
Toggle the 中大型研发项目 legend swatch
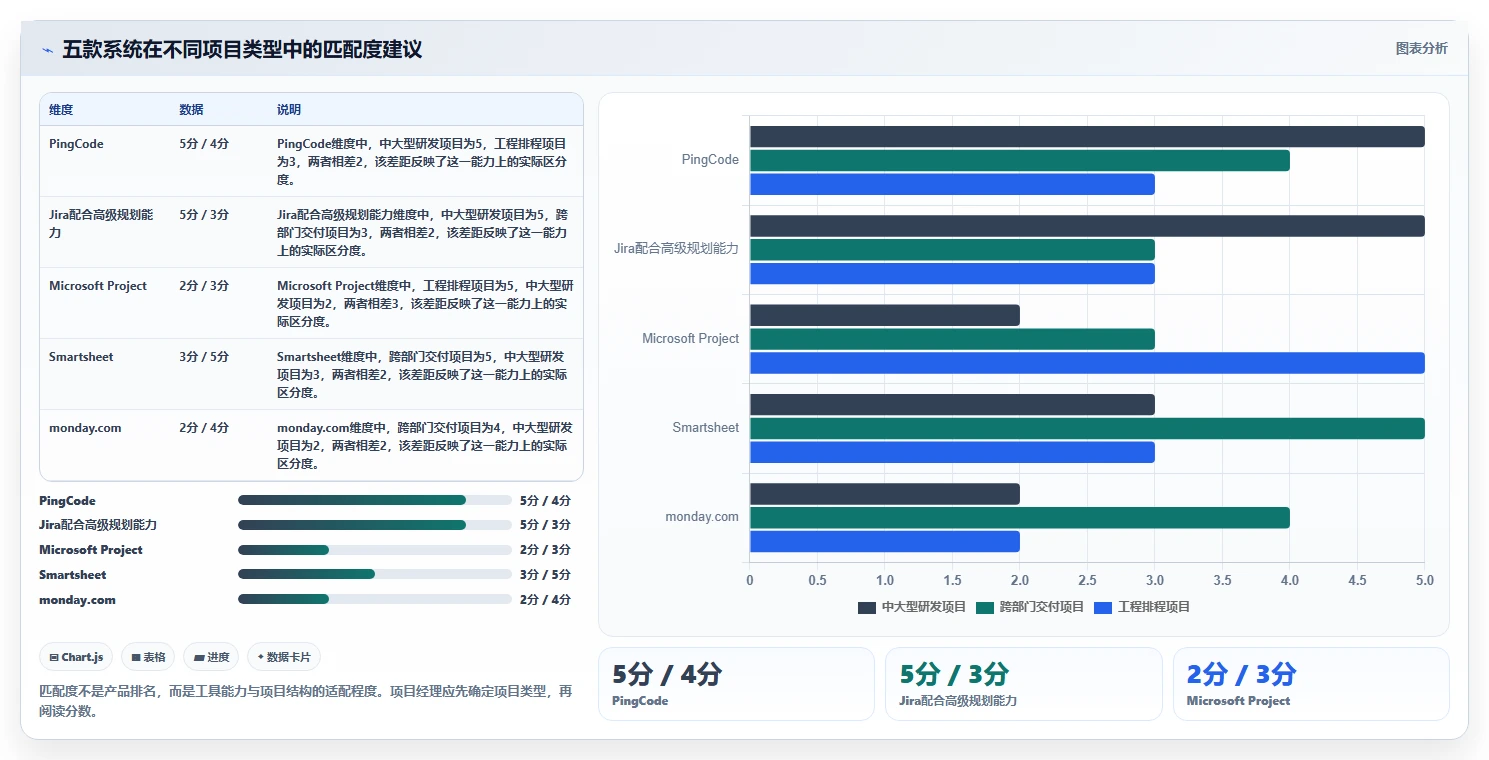[867, 607]
